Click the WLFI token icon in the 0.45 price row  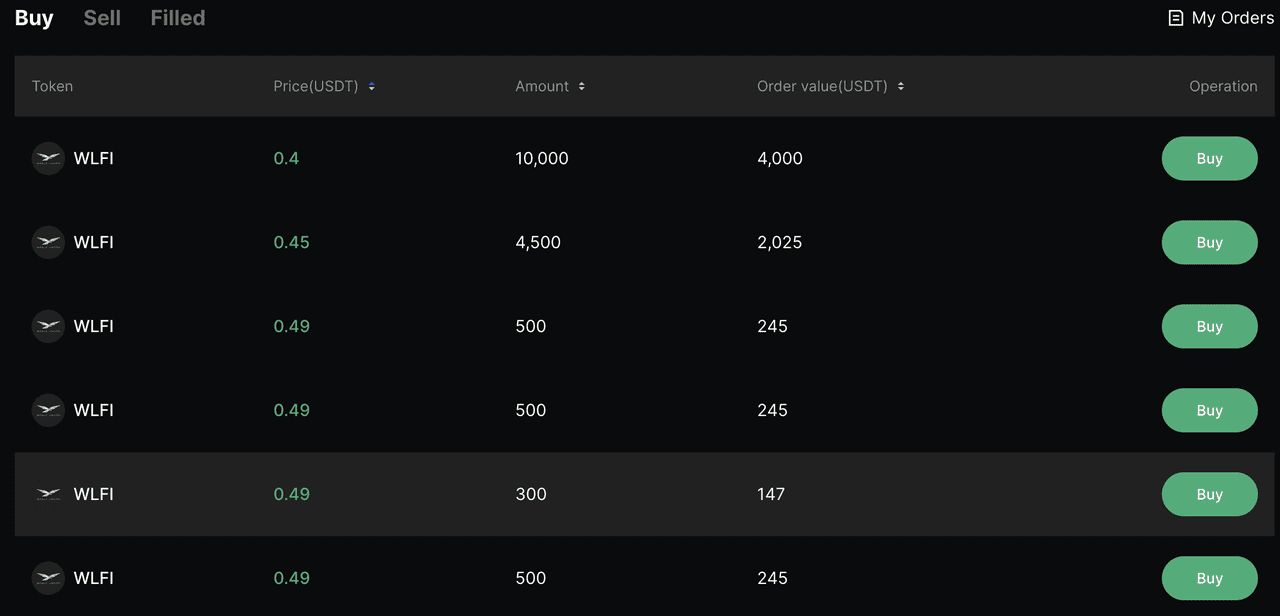click(x=48, y=242)
